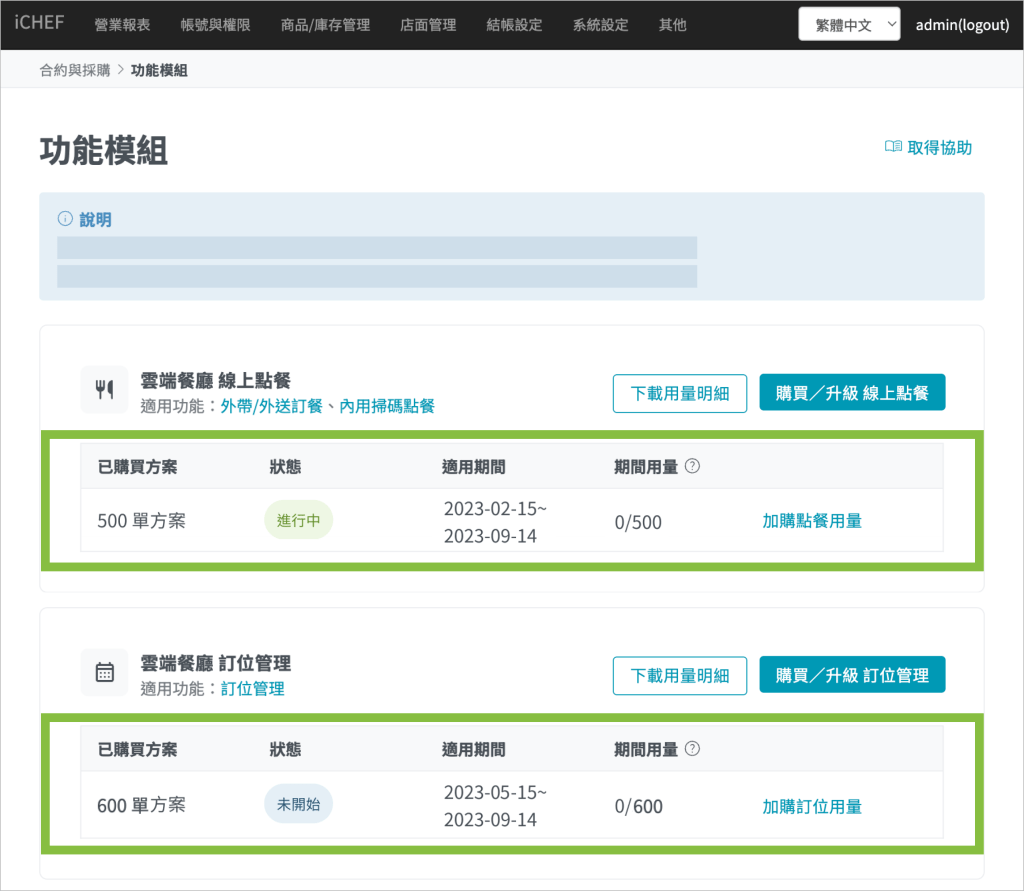Viewport: 1024px width, 891px height.
Task: Click the iCHEF logo
Action: tap(39, 23)
